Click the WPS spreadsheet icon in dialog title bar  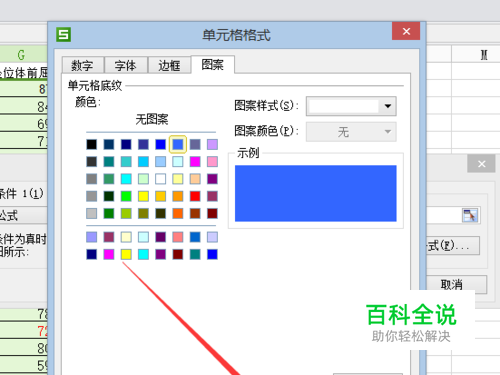(x=63, y=34)
